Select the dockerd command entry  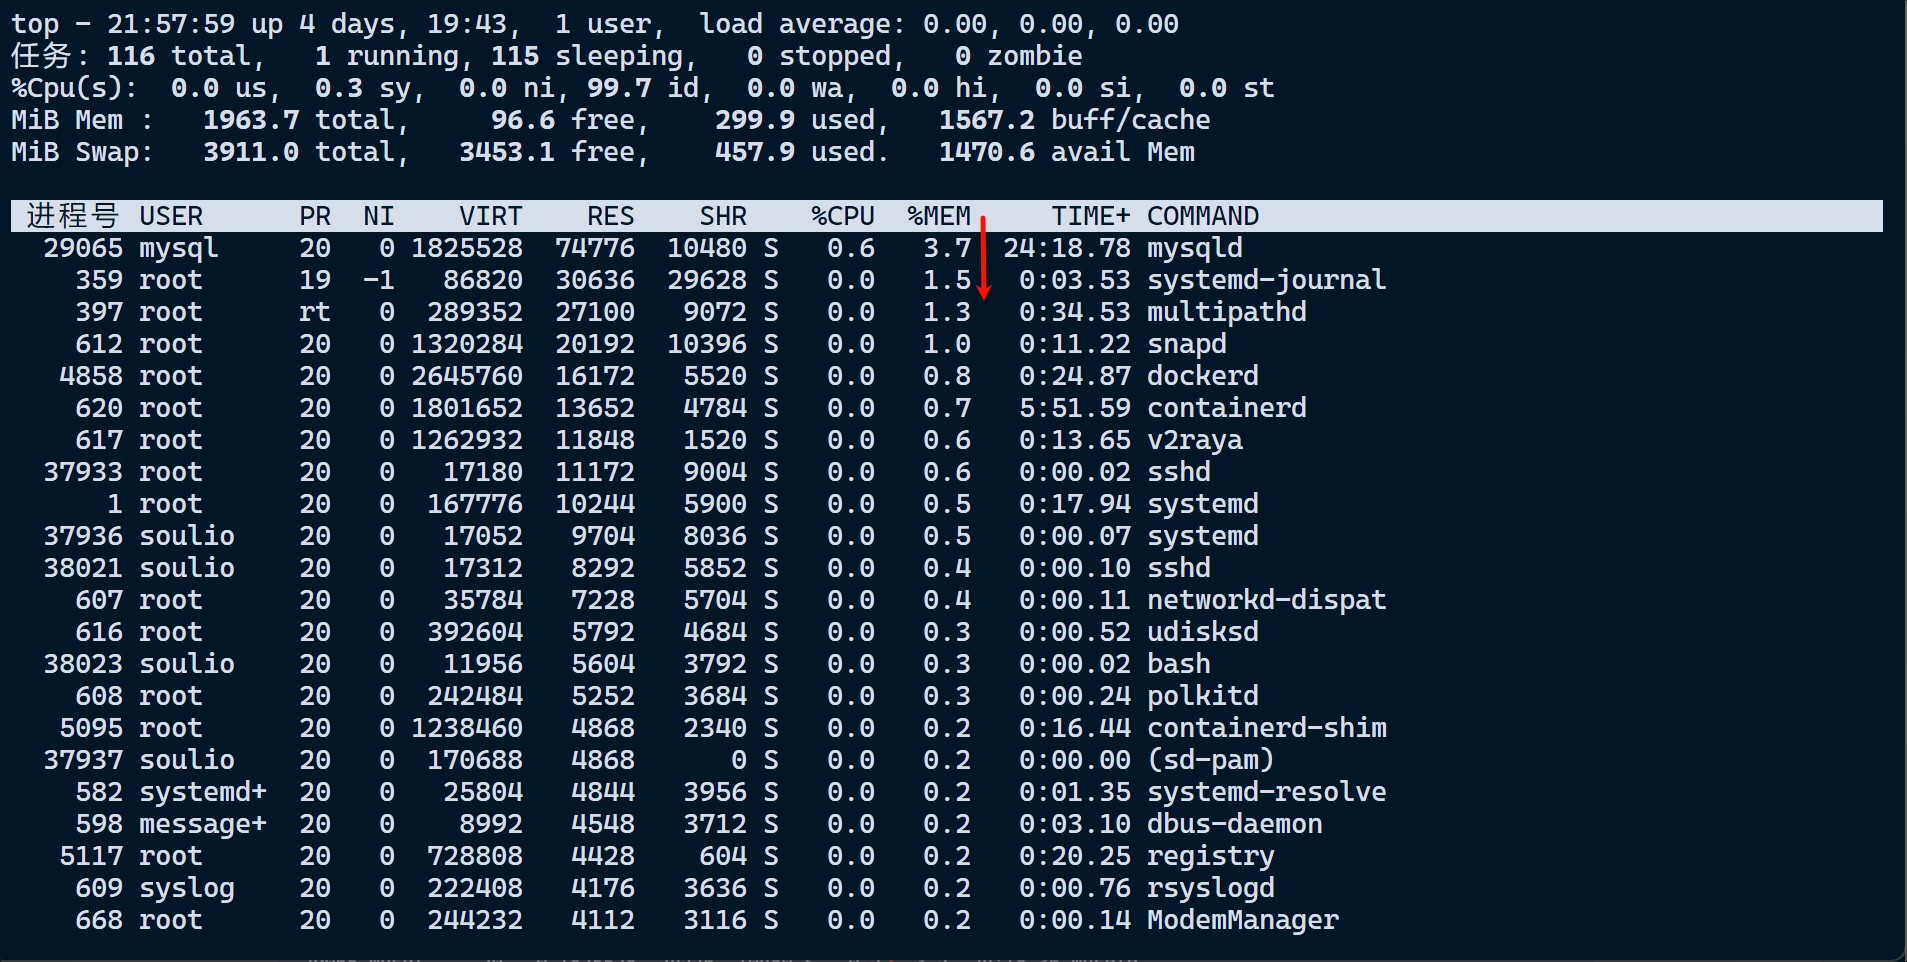(1202, 376)
